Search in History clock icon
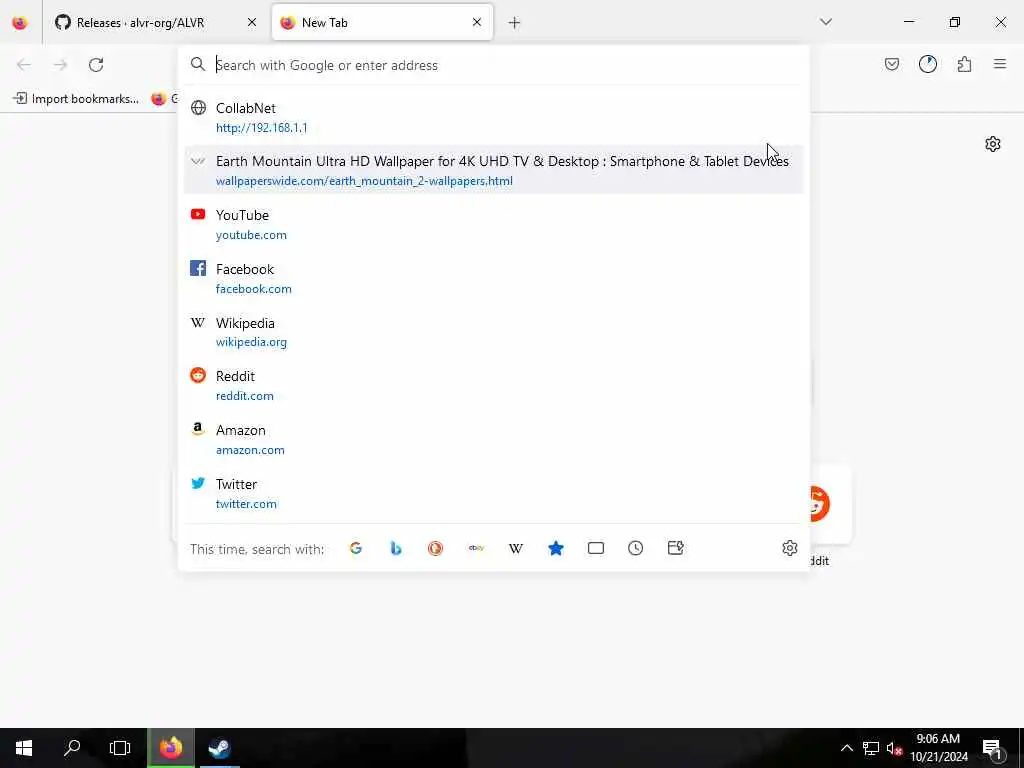 click(x=635, y=549)
